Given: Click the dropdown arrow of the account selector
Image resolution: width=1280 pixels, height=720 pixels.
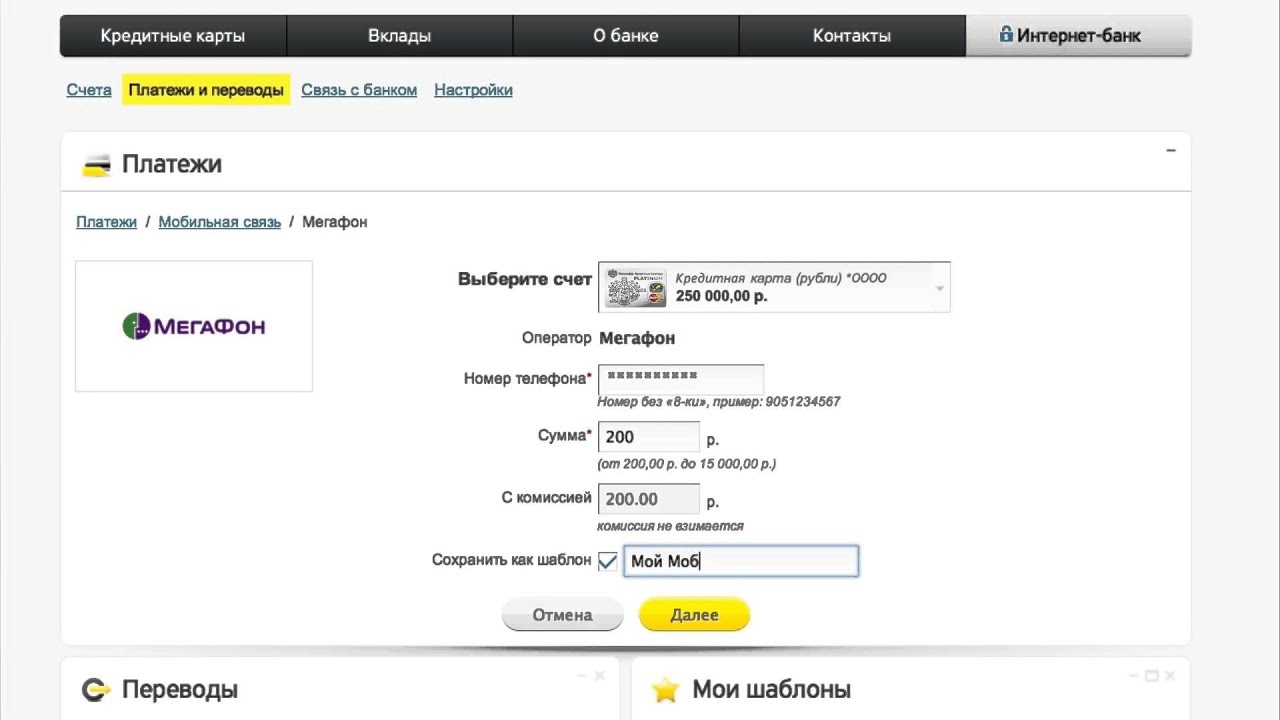Looking at the screenshot, I should [x=939, y=288].
